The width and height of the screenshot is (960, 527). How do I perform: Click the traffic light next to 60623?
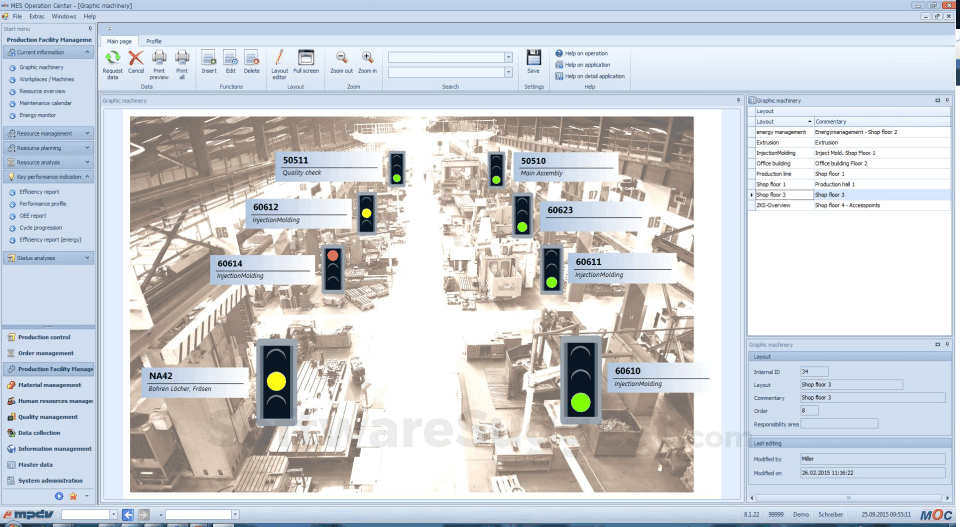pyautogui.click(x=522, y=215)
